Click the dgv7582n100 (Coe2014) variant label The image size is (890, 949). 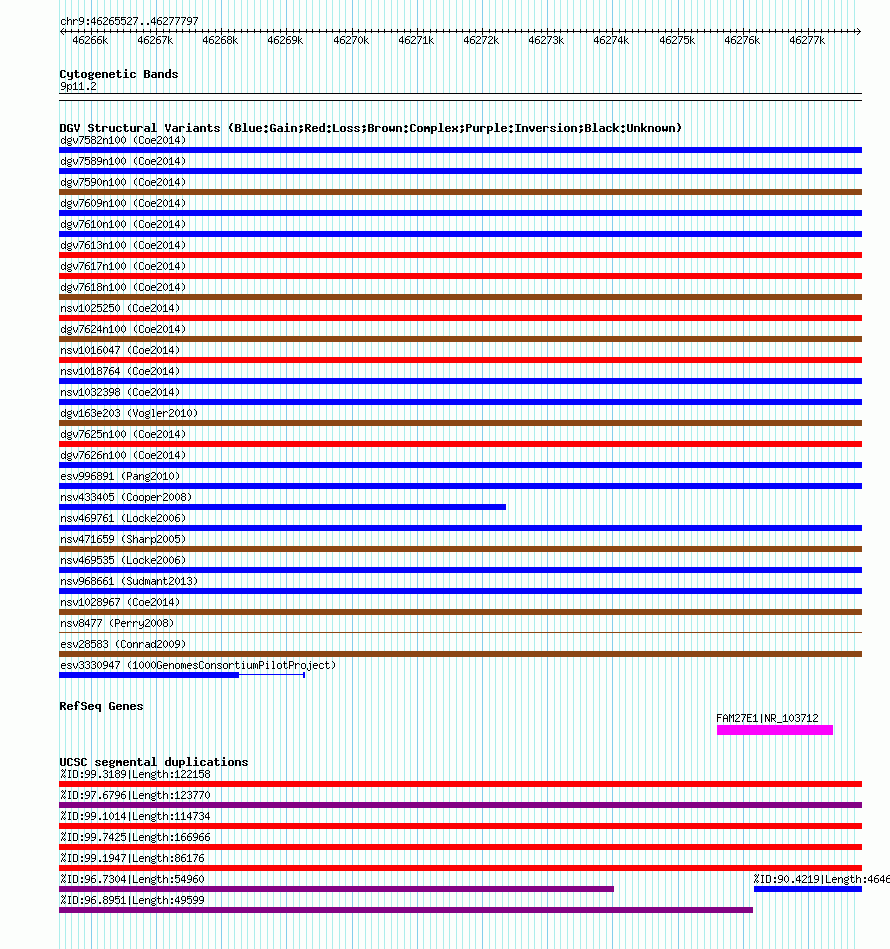(123, 140)
